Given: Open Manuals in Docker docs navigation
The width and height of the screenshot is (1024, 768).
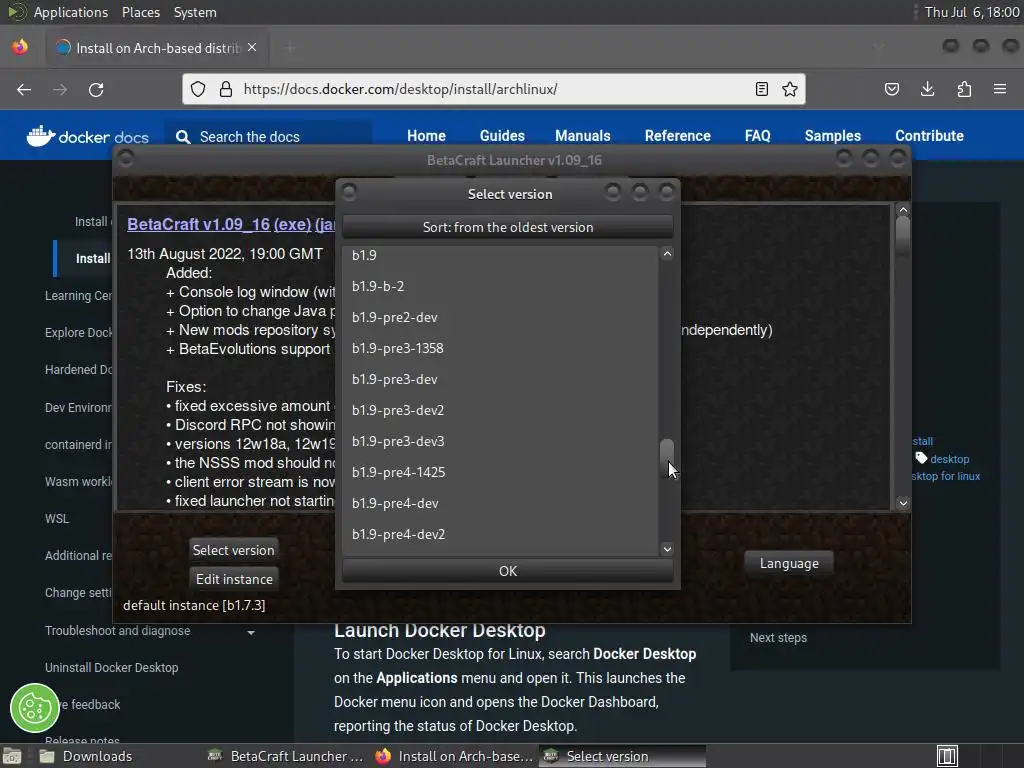Looking at the screenshot, I should pyautogui.click(x=583, y=136).
